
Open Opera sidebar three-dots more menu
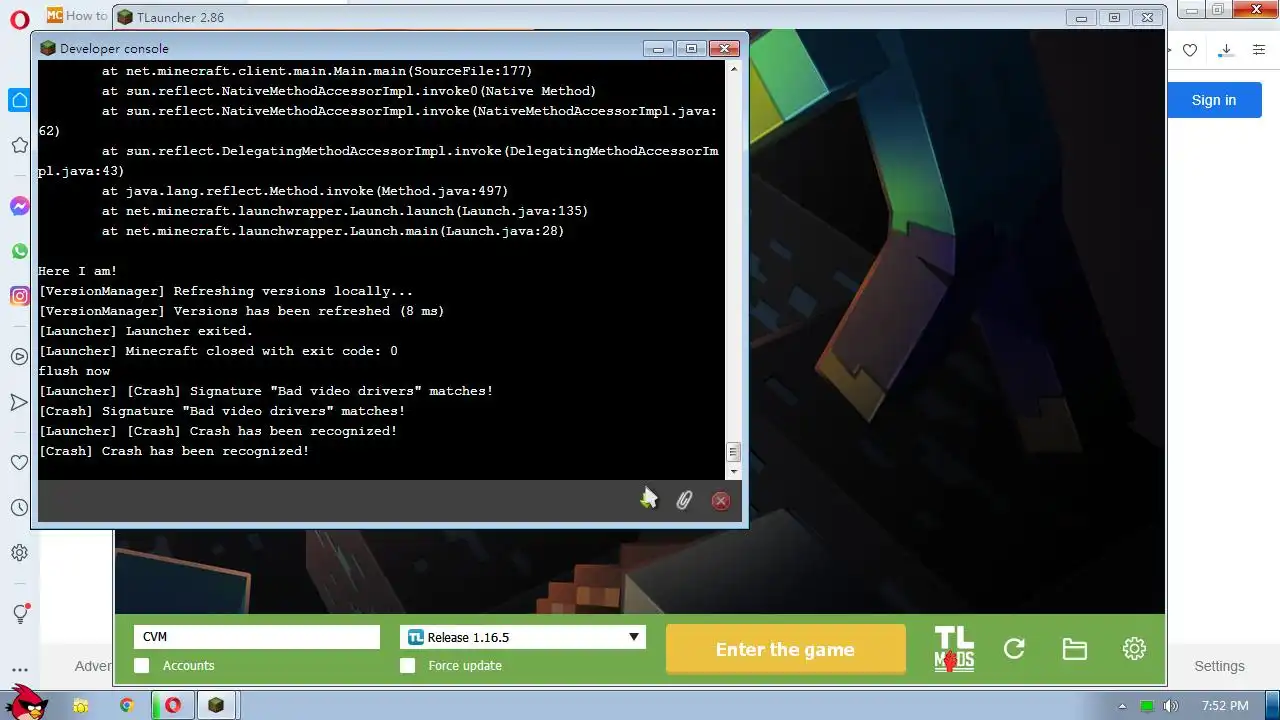[x=19, y=669]
